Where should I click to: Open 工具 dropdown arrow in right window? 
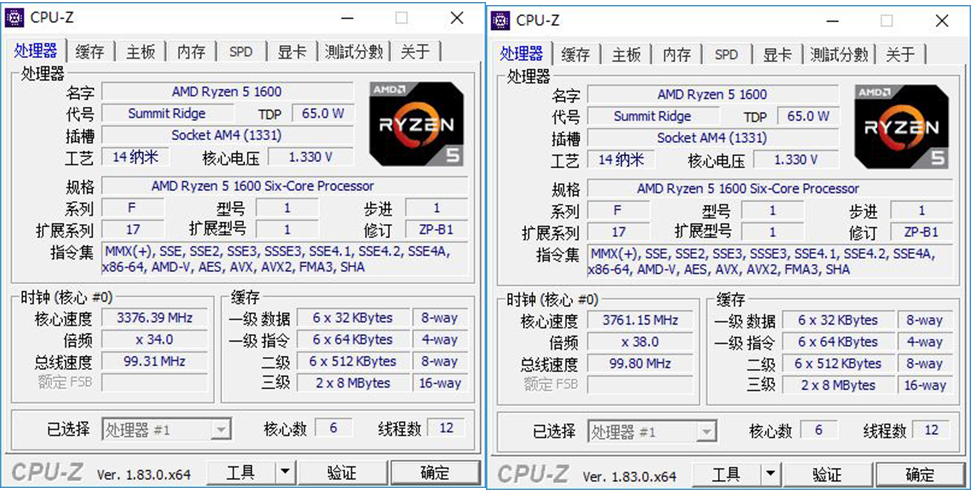[770, 475]
